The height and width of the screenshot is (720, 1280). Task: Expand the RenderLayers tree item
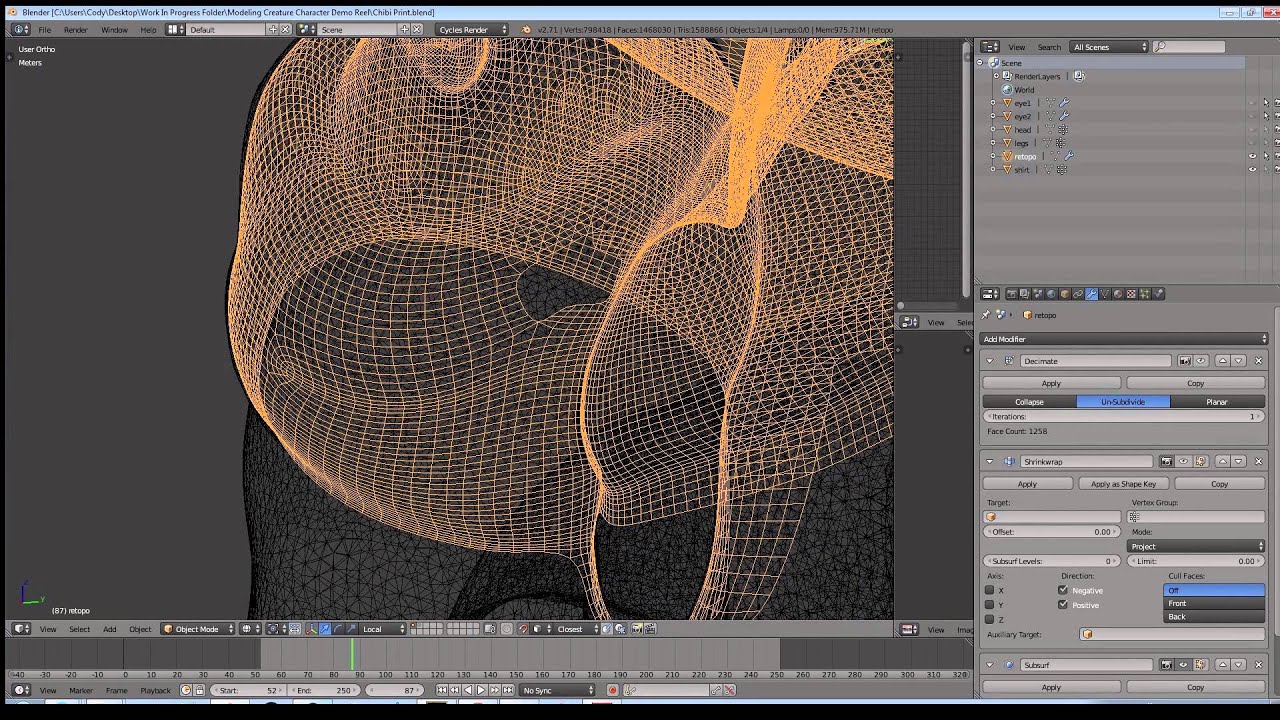[x=996, y=76]
